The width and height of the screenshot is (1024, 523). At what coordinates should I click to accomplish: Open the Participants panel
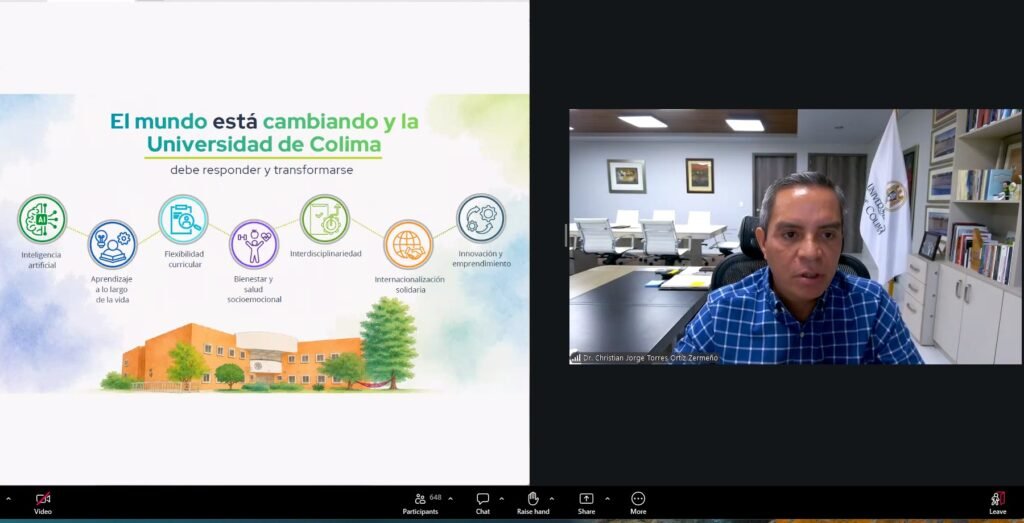click(x=420, y=503)
